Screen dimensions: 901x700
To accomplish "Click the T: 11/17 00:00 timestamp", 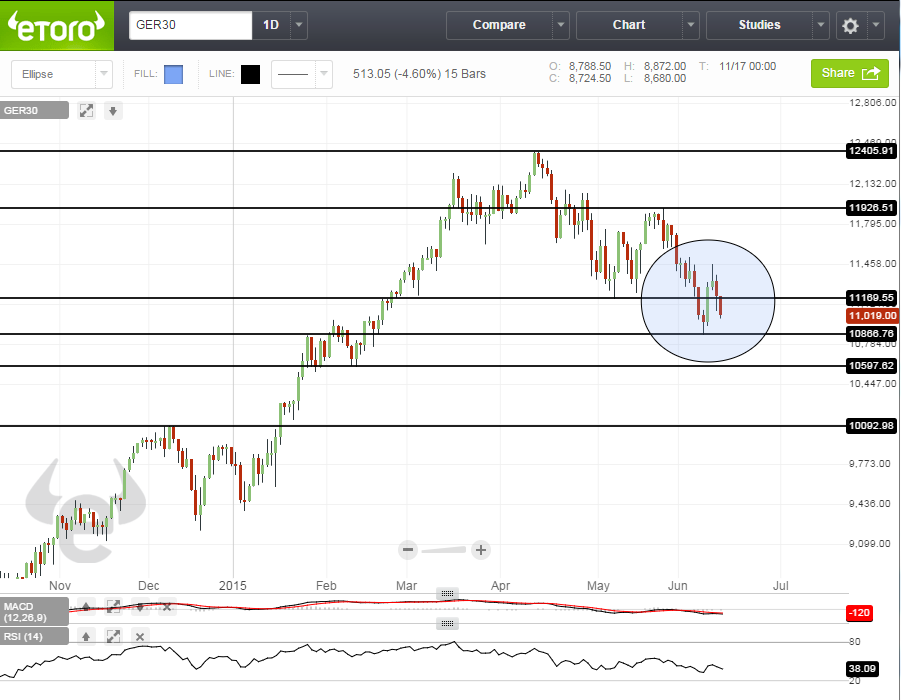I will point(737,66).
